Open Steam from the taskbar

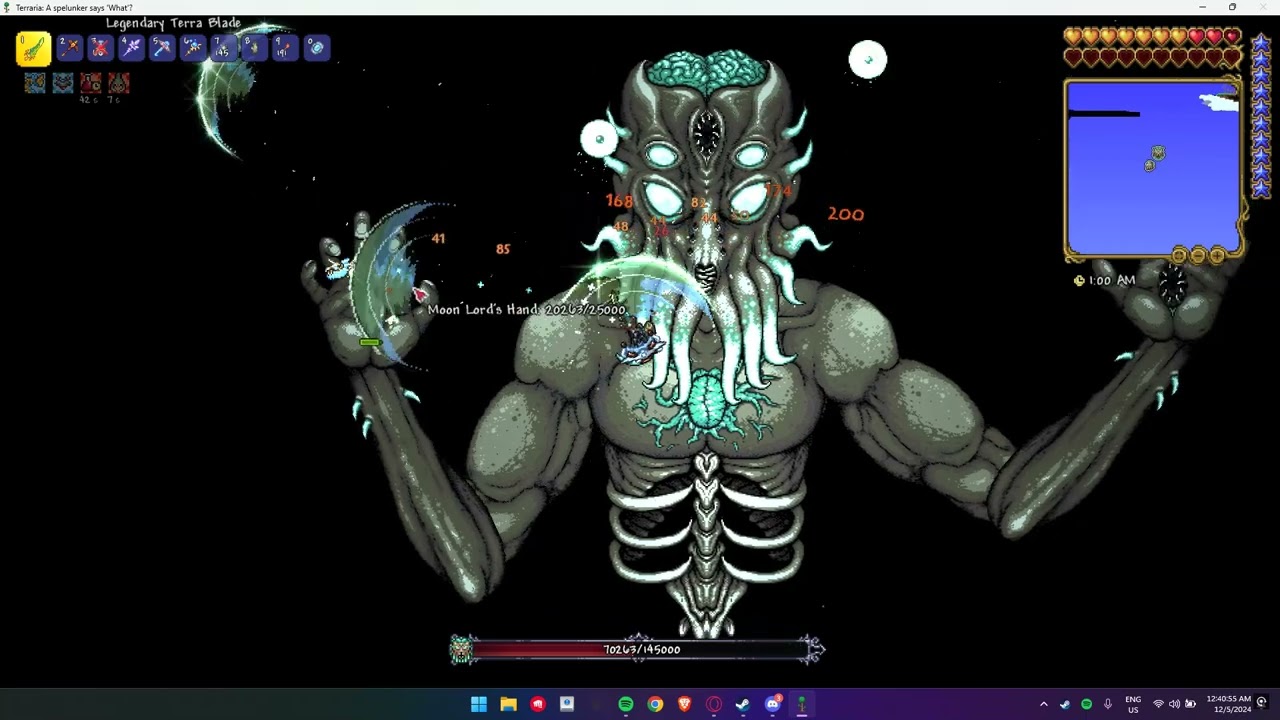pos(743,704)
